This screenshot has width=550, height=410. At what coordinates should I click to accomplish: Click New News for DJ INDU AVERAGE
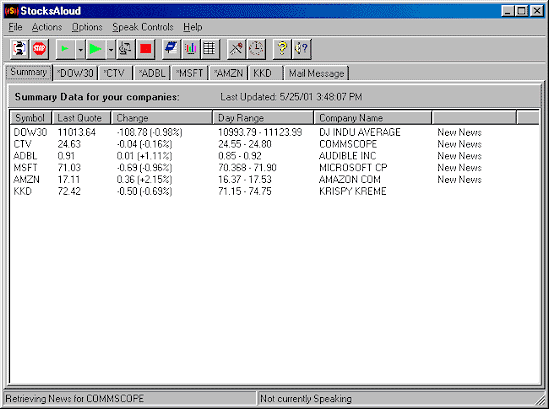pos(460,132)
